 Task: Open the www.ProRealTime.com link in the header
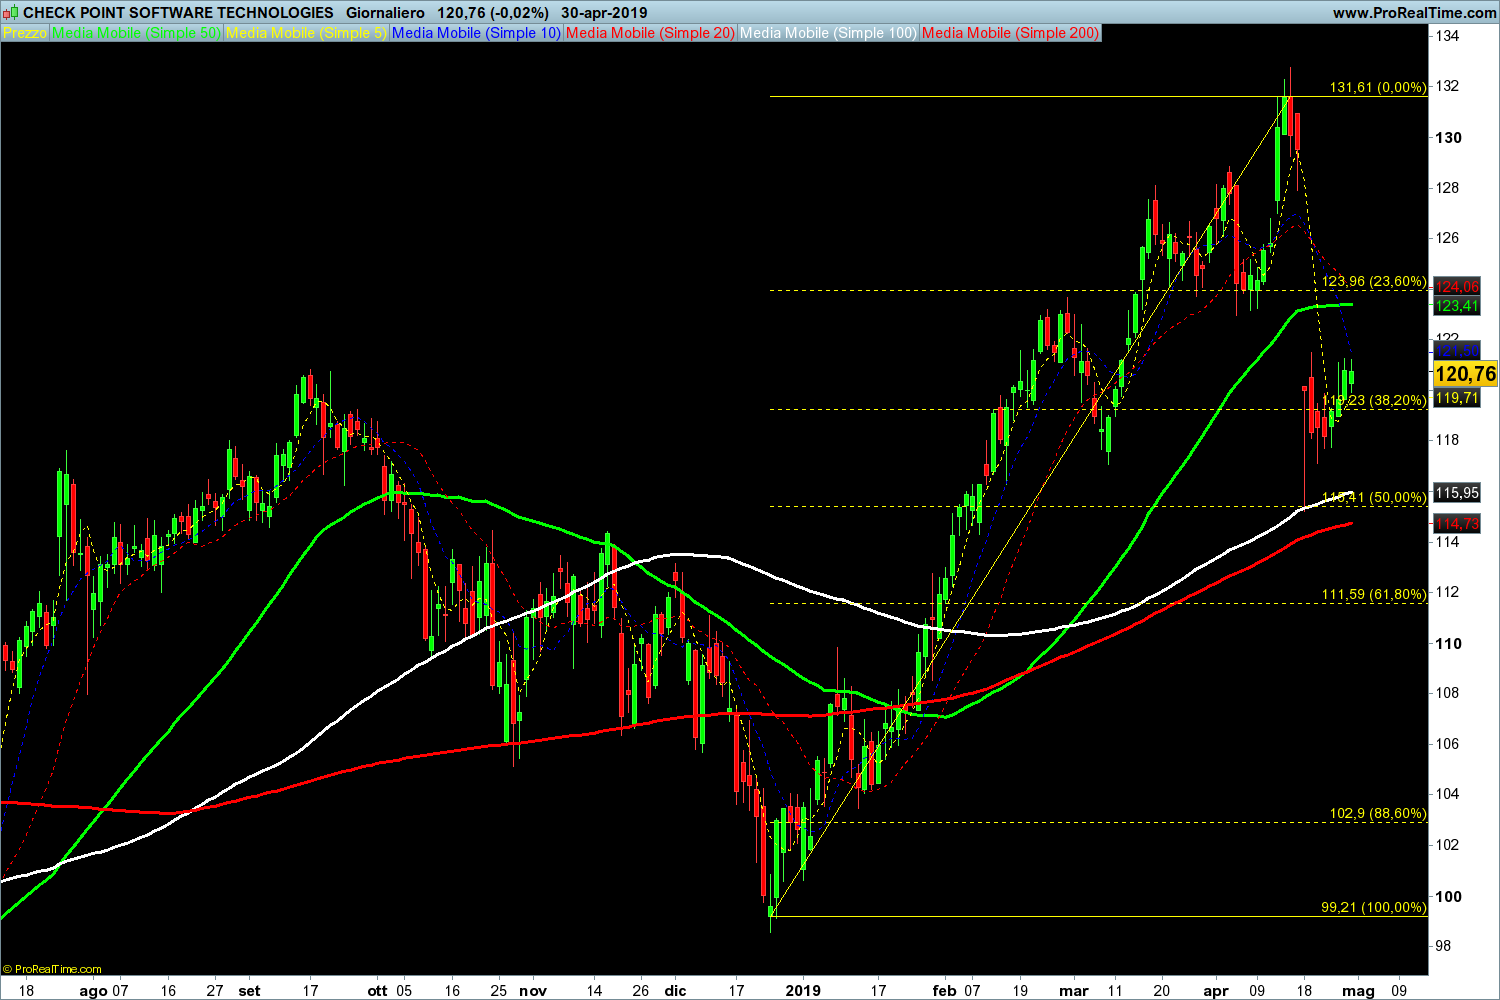[x=1414, y=13]
